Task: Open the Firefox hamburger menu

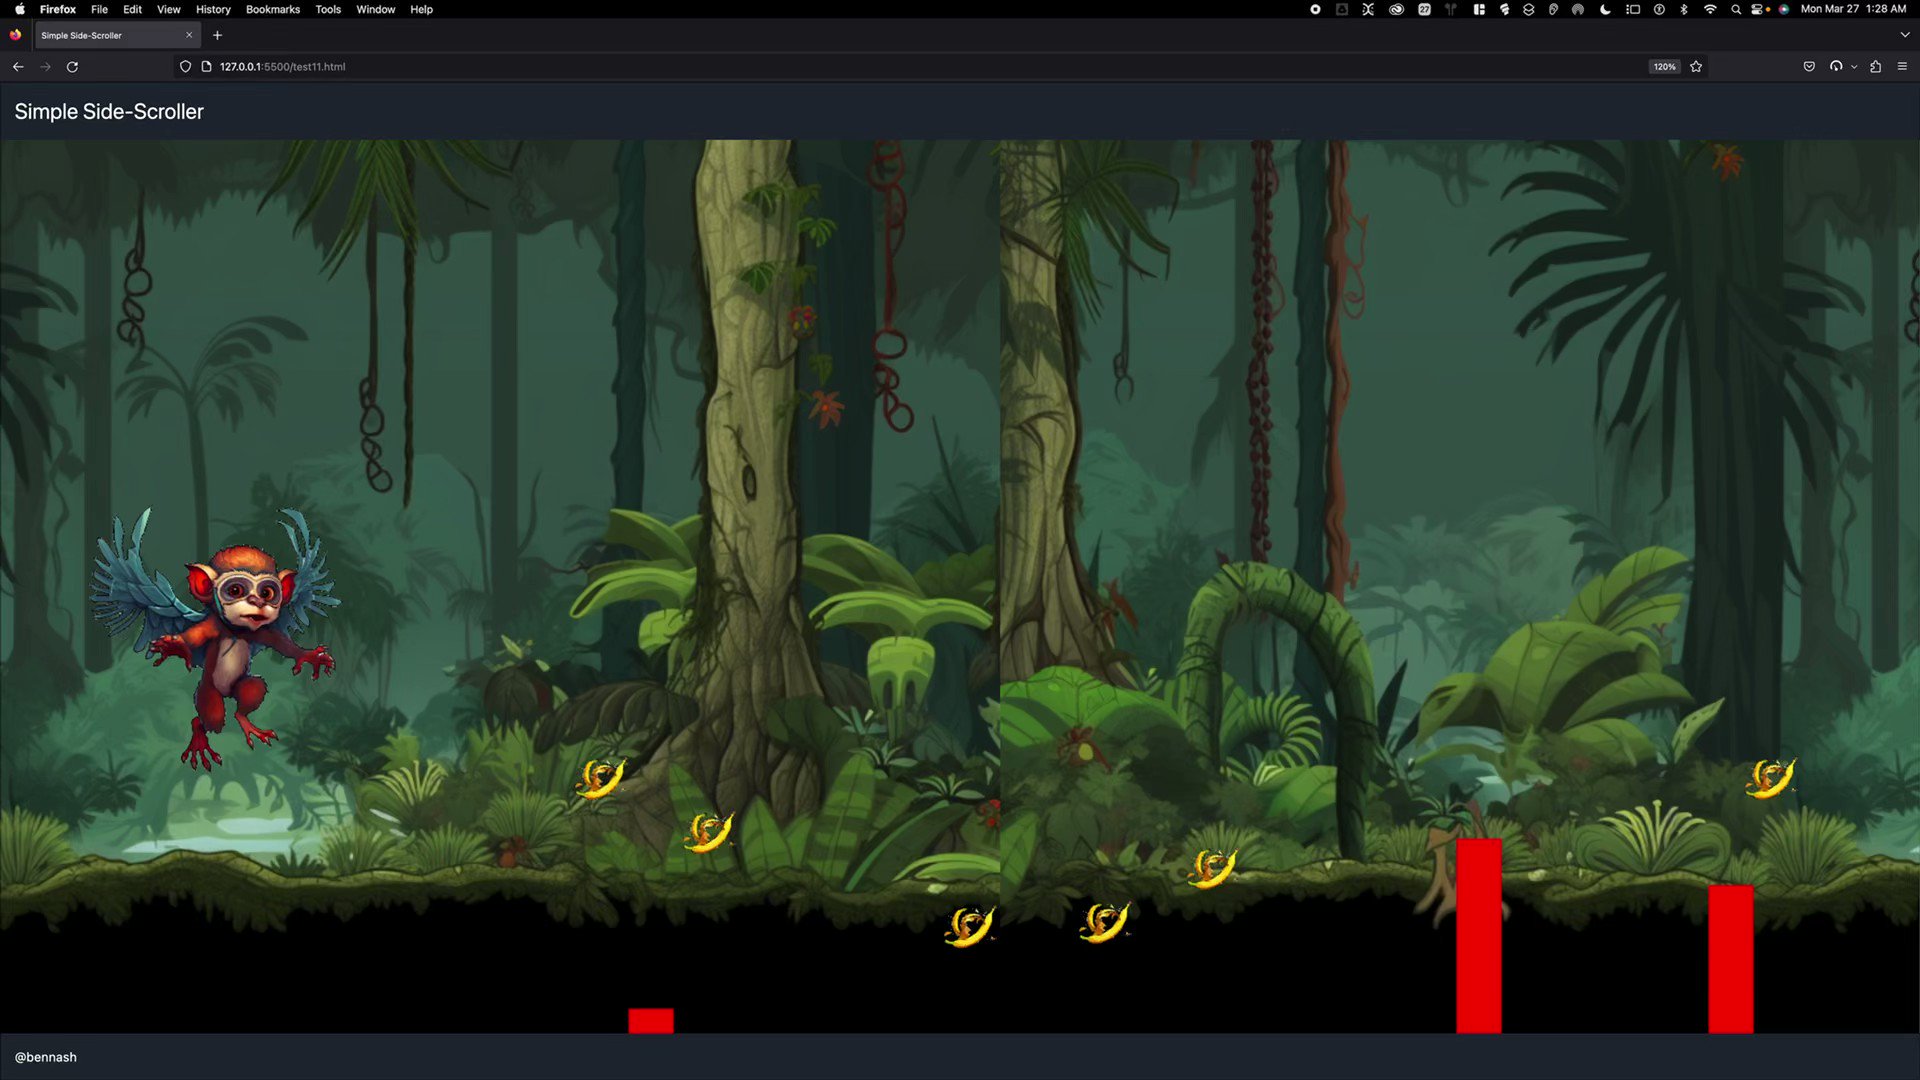Action: (1902, 66)
